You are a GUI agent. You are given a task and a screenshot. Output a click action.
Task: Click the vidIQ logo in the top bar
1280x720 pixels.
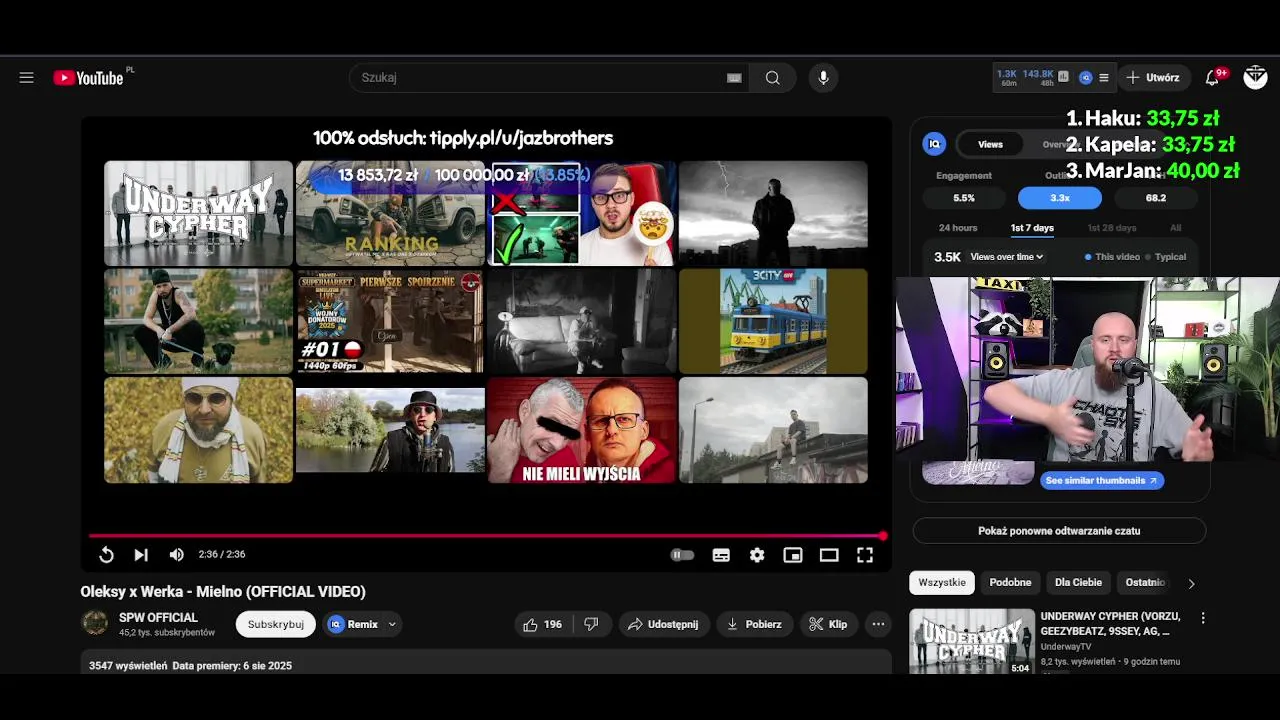tap(1085, 77)
